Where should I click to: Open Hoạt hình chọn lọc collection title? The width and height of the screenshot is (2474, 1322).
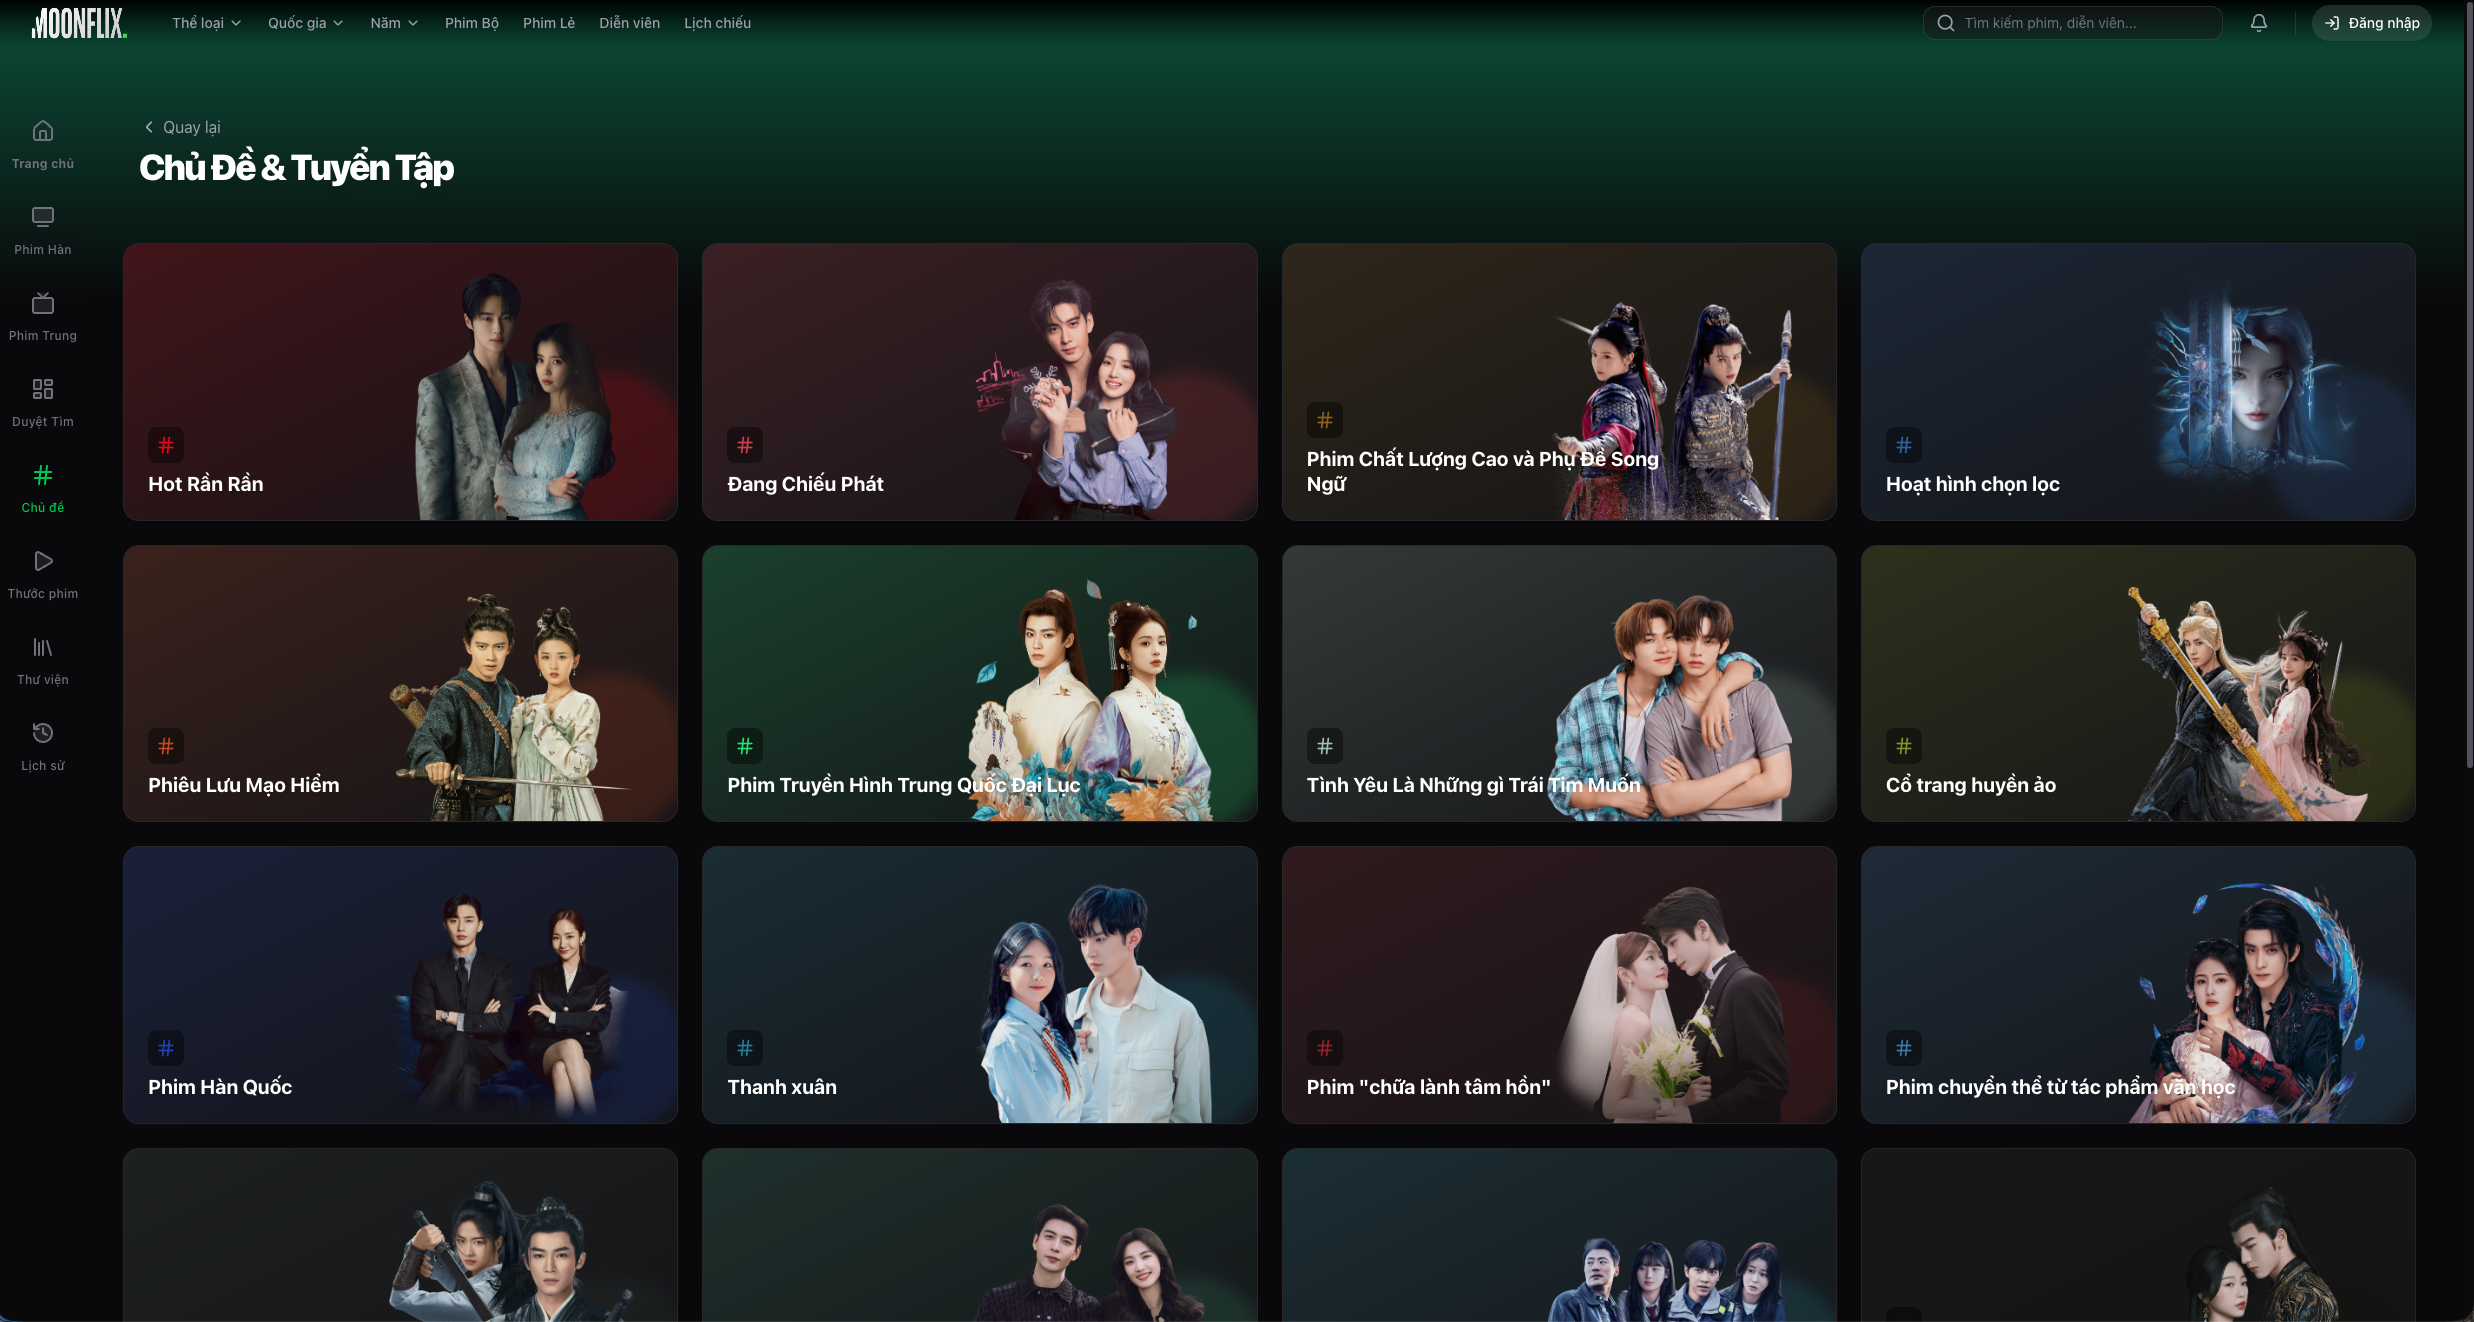(1973, 484)
